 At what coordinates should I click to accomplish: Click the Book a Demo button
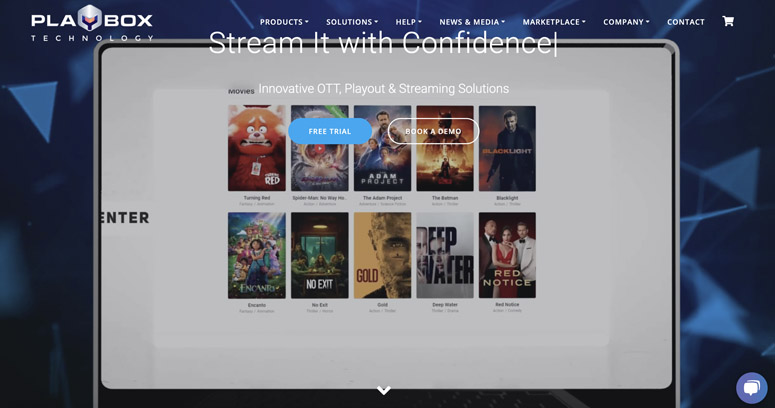pos(433,131)
